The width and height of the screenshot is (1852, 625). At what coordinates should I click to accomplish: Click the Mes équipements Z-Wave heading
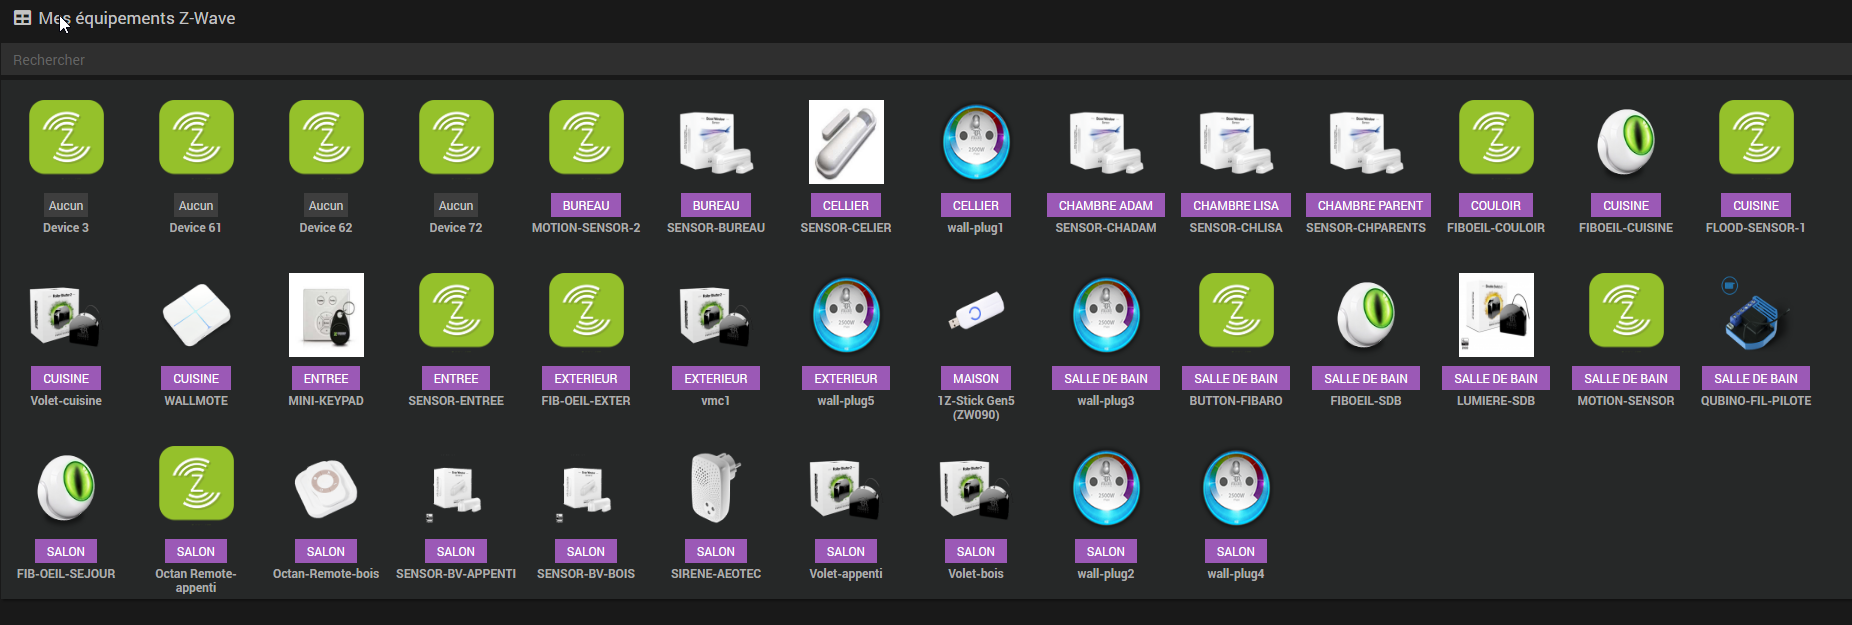click(x=137, y=18)
